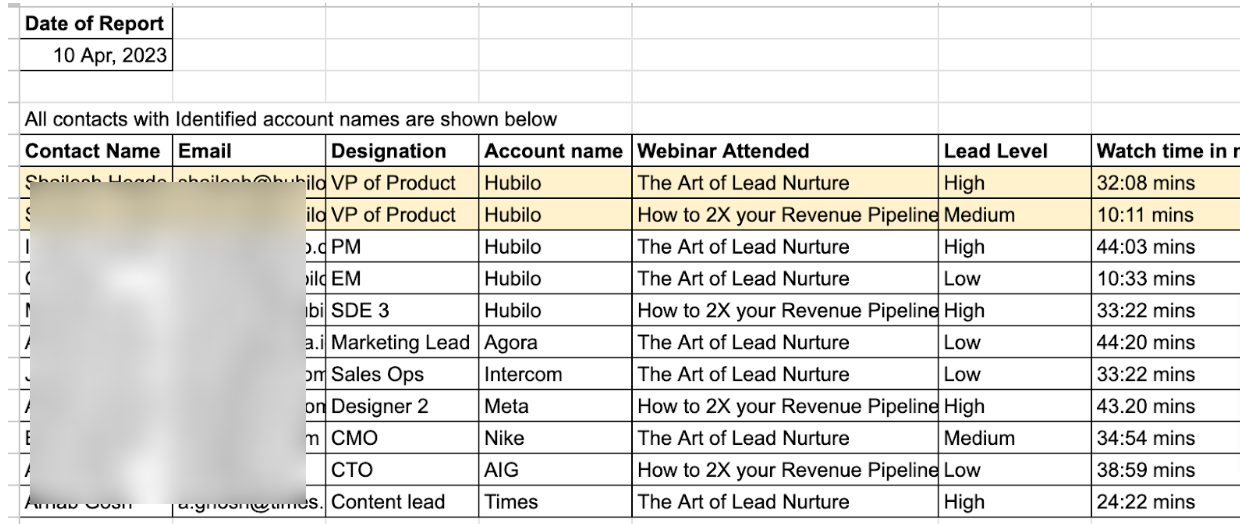The width and height of the screenshot is (1240, 524).
Task: Click the Marketing Lead designation cell
Action: point(400,343)
